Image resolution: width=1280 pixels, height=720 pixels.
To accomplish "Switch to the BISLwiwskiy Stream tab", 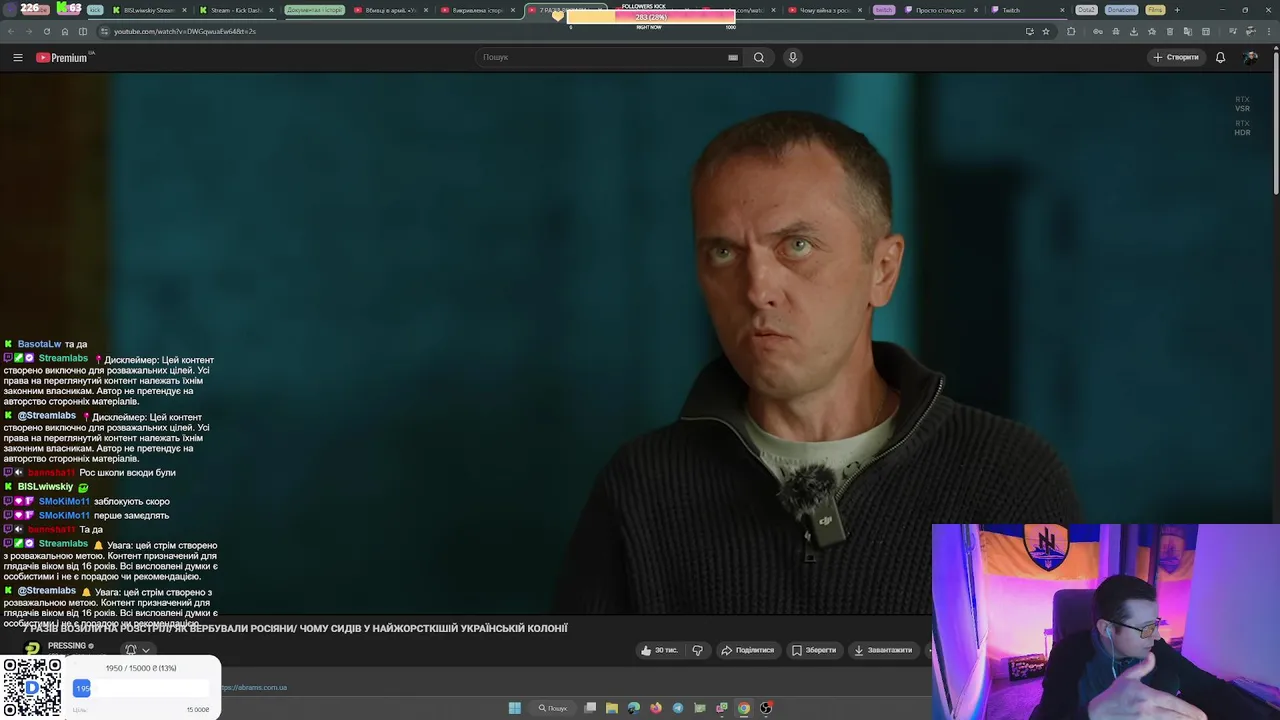I will [x=148, y=10].
